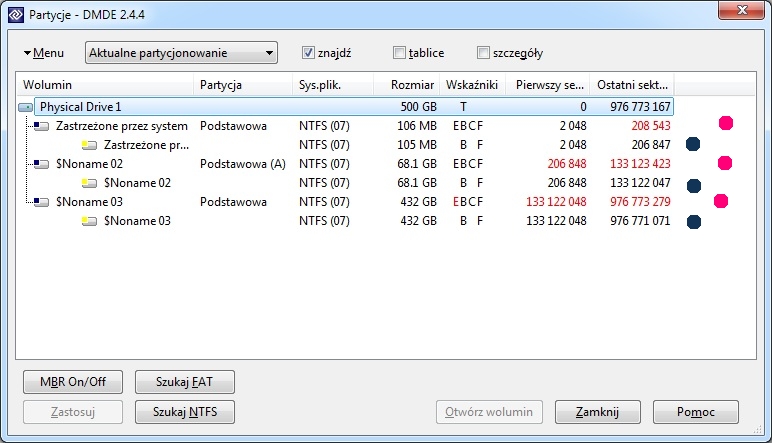Viewport: 772px width, 443px height.
Task: Click the 500 GB size cell
Action: pyautogui.click(x=418, y=107)
